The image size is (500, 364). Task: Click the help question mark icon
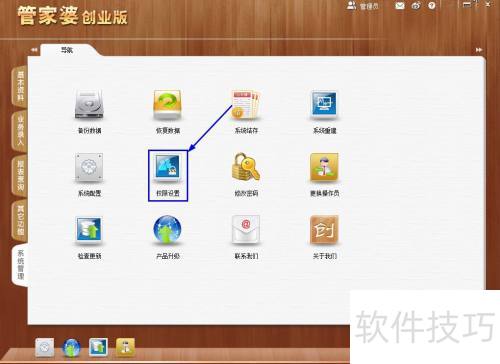point(432,6)
